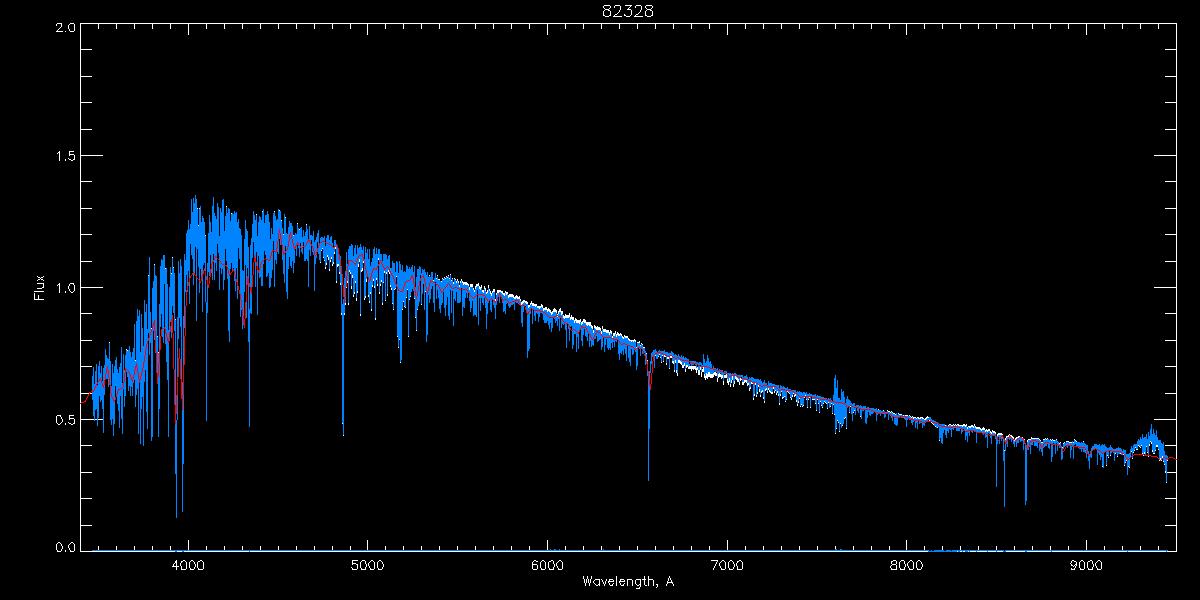The image size is (1200, 600).
Task: Click the 2.0 flux tick label
Action: tap(65, 28)
